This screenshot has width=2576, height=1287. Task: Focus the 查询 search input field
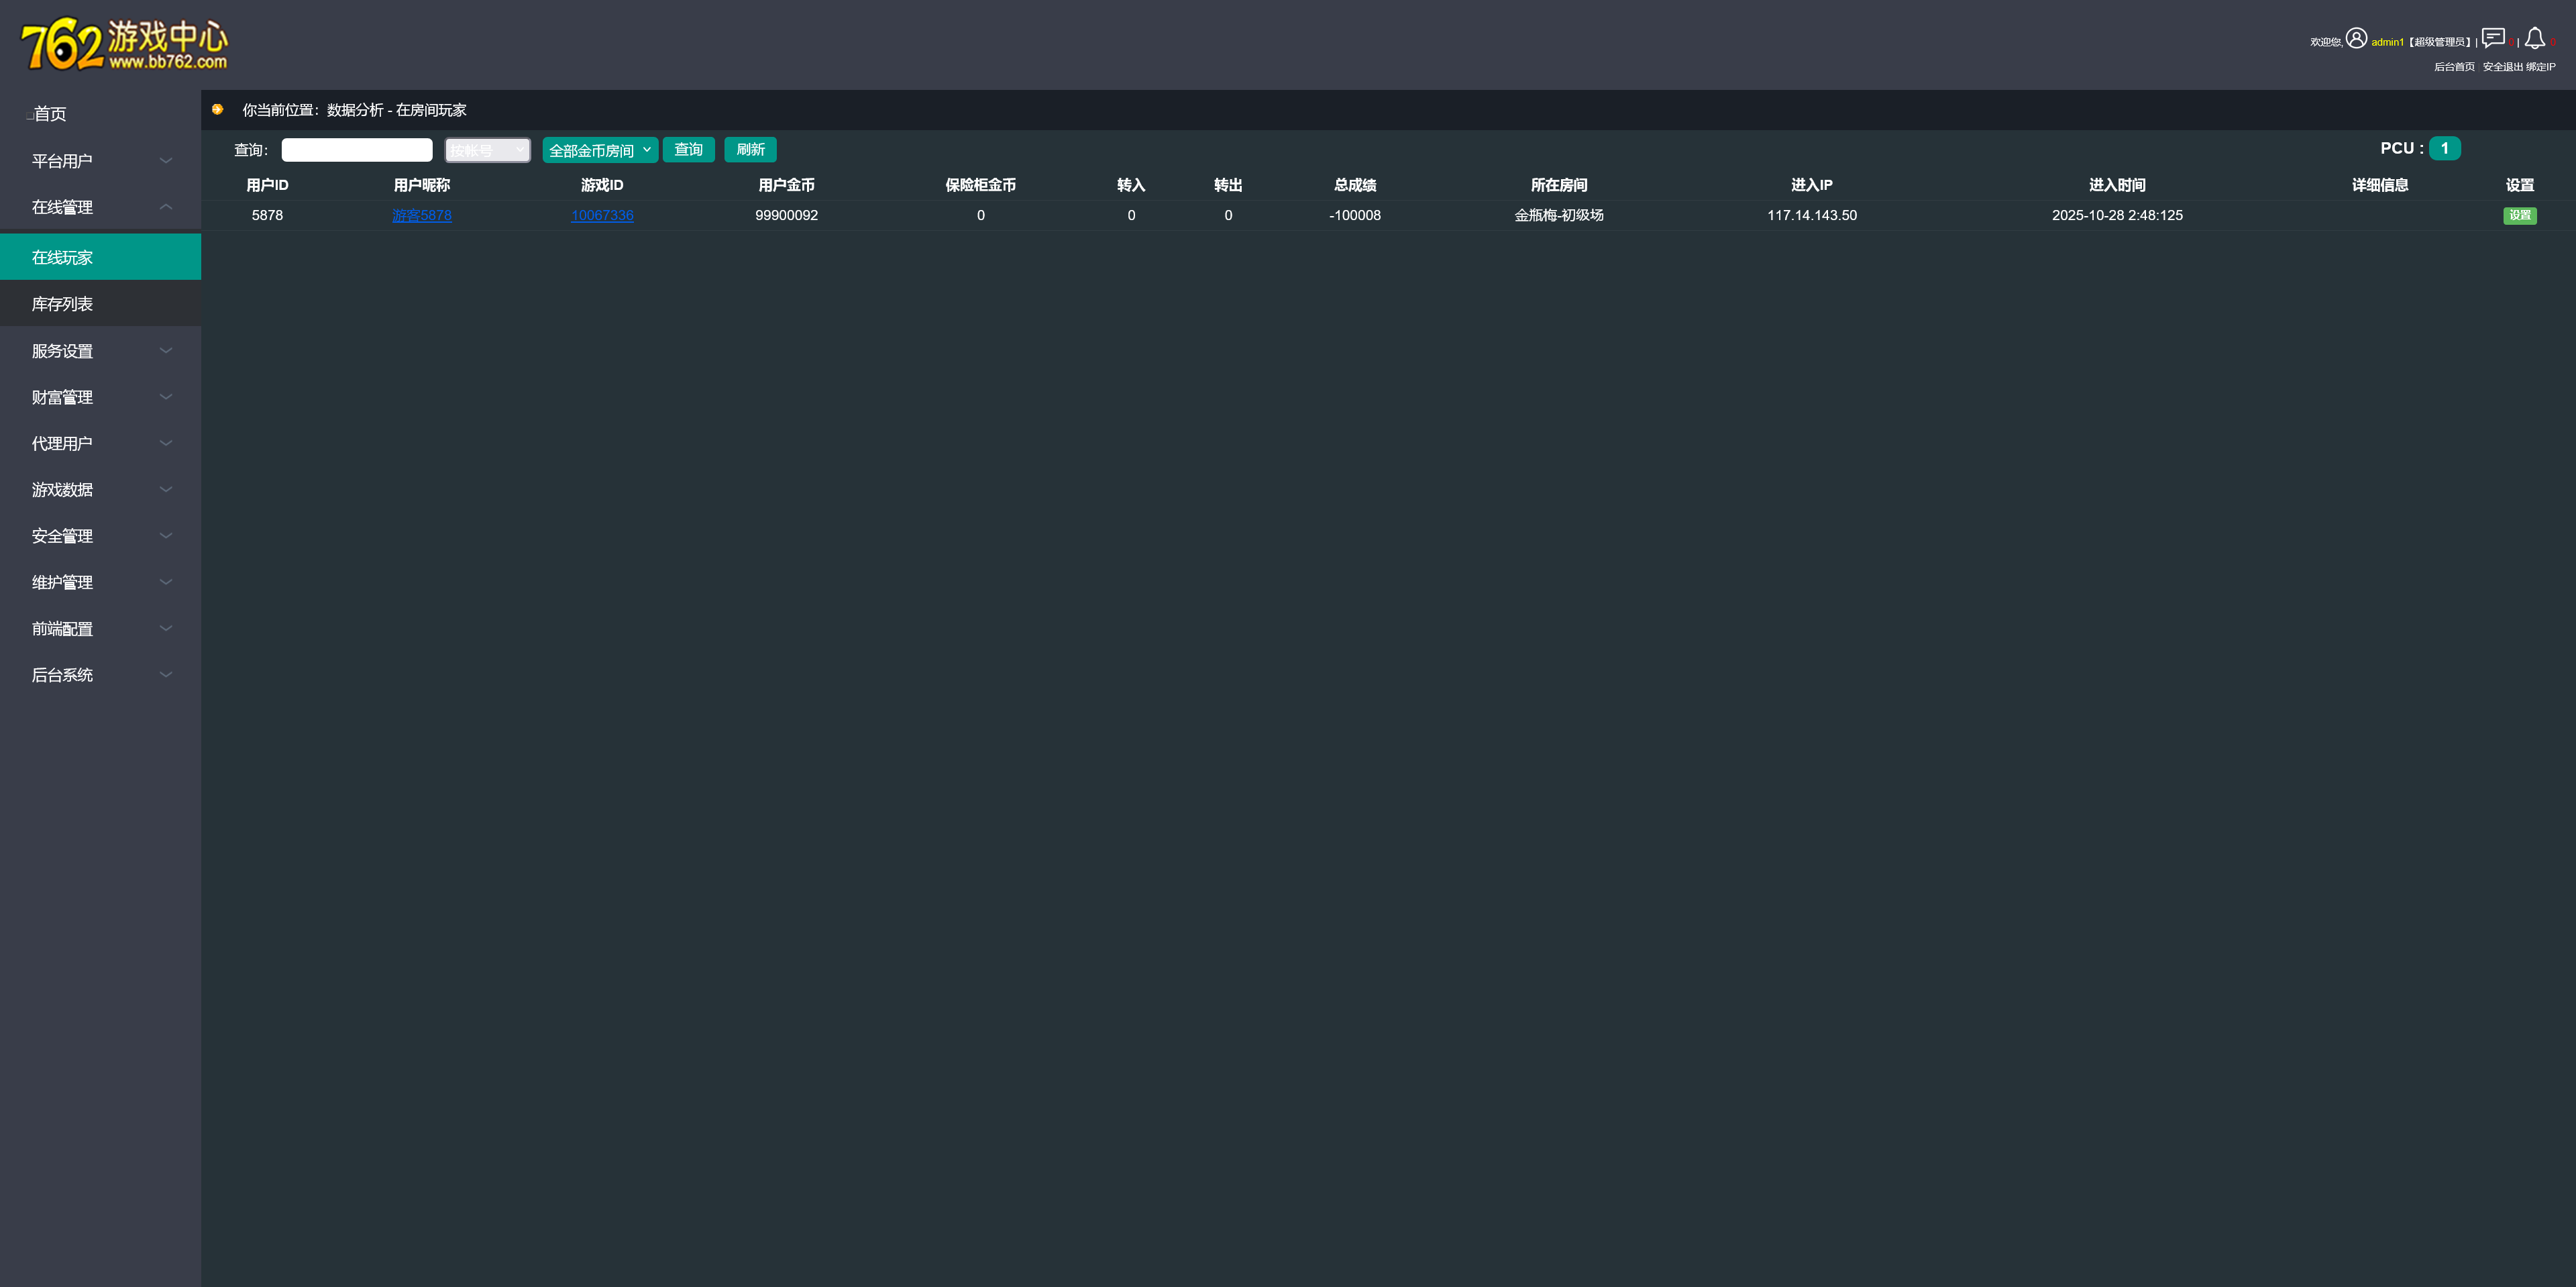[357, 150]
